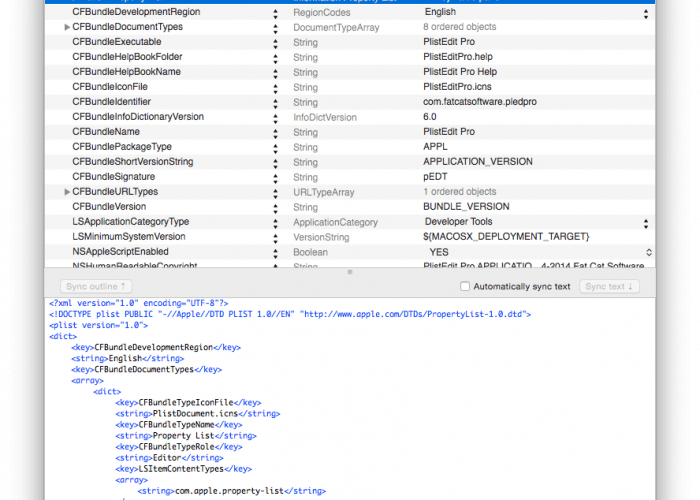
Task: Open key stepper for NSAppleScriptEnabled
Action: point(275,254)
